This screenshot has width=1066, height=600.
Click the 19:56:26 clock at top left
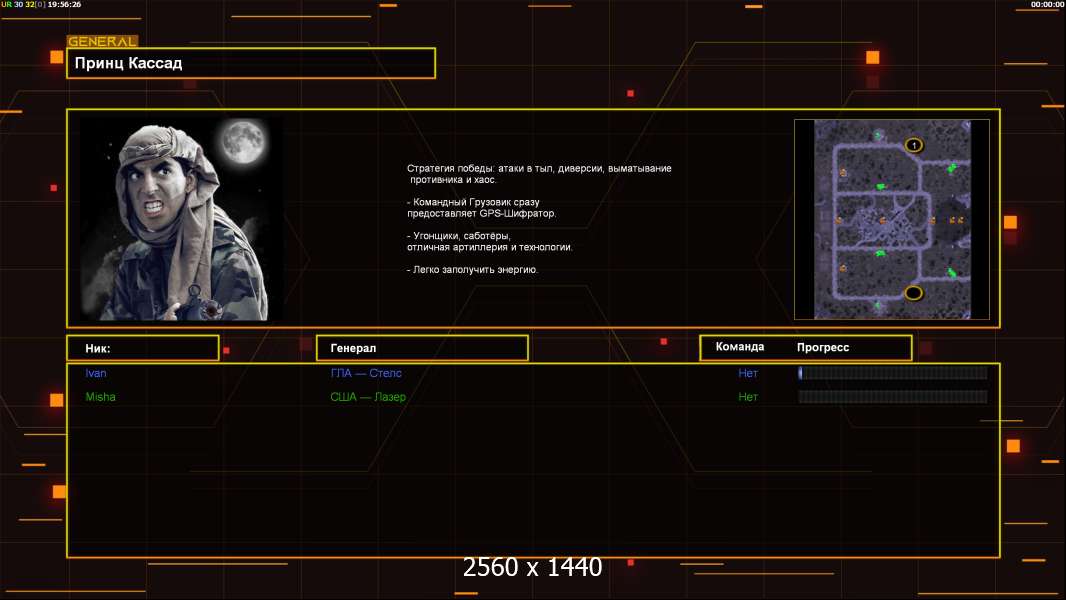click(64, 5)
